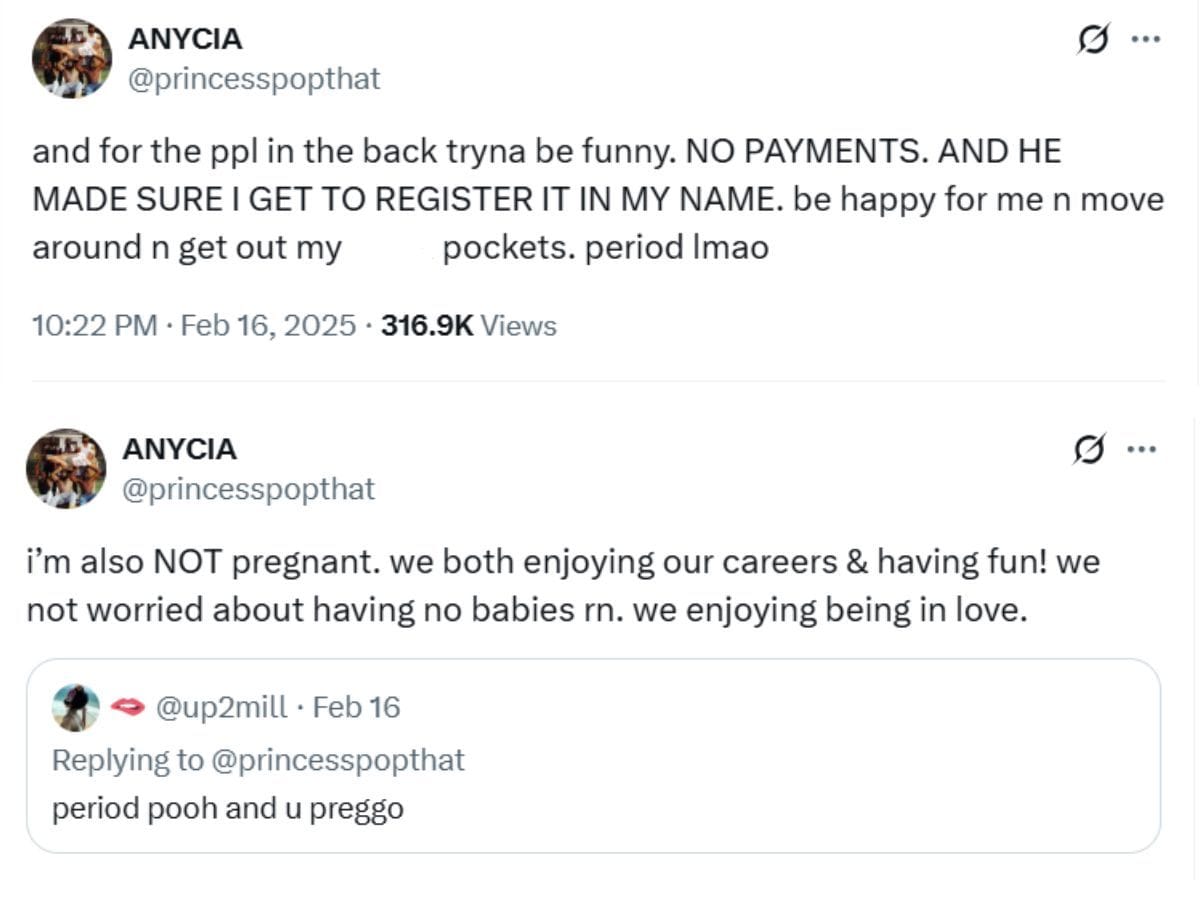Click the profile avatar on the NOT pregnant tweet

coord(66,468)
